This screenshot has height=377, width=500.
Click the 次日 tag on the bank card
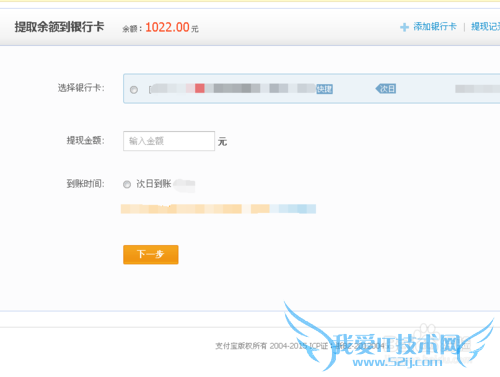pyautogui.click(x=386, y=89)
